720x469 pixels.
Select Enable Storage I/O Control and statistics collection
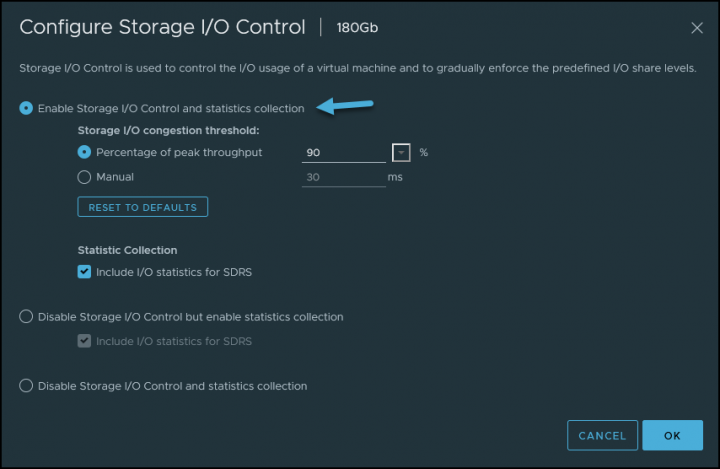coord(26,108)
